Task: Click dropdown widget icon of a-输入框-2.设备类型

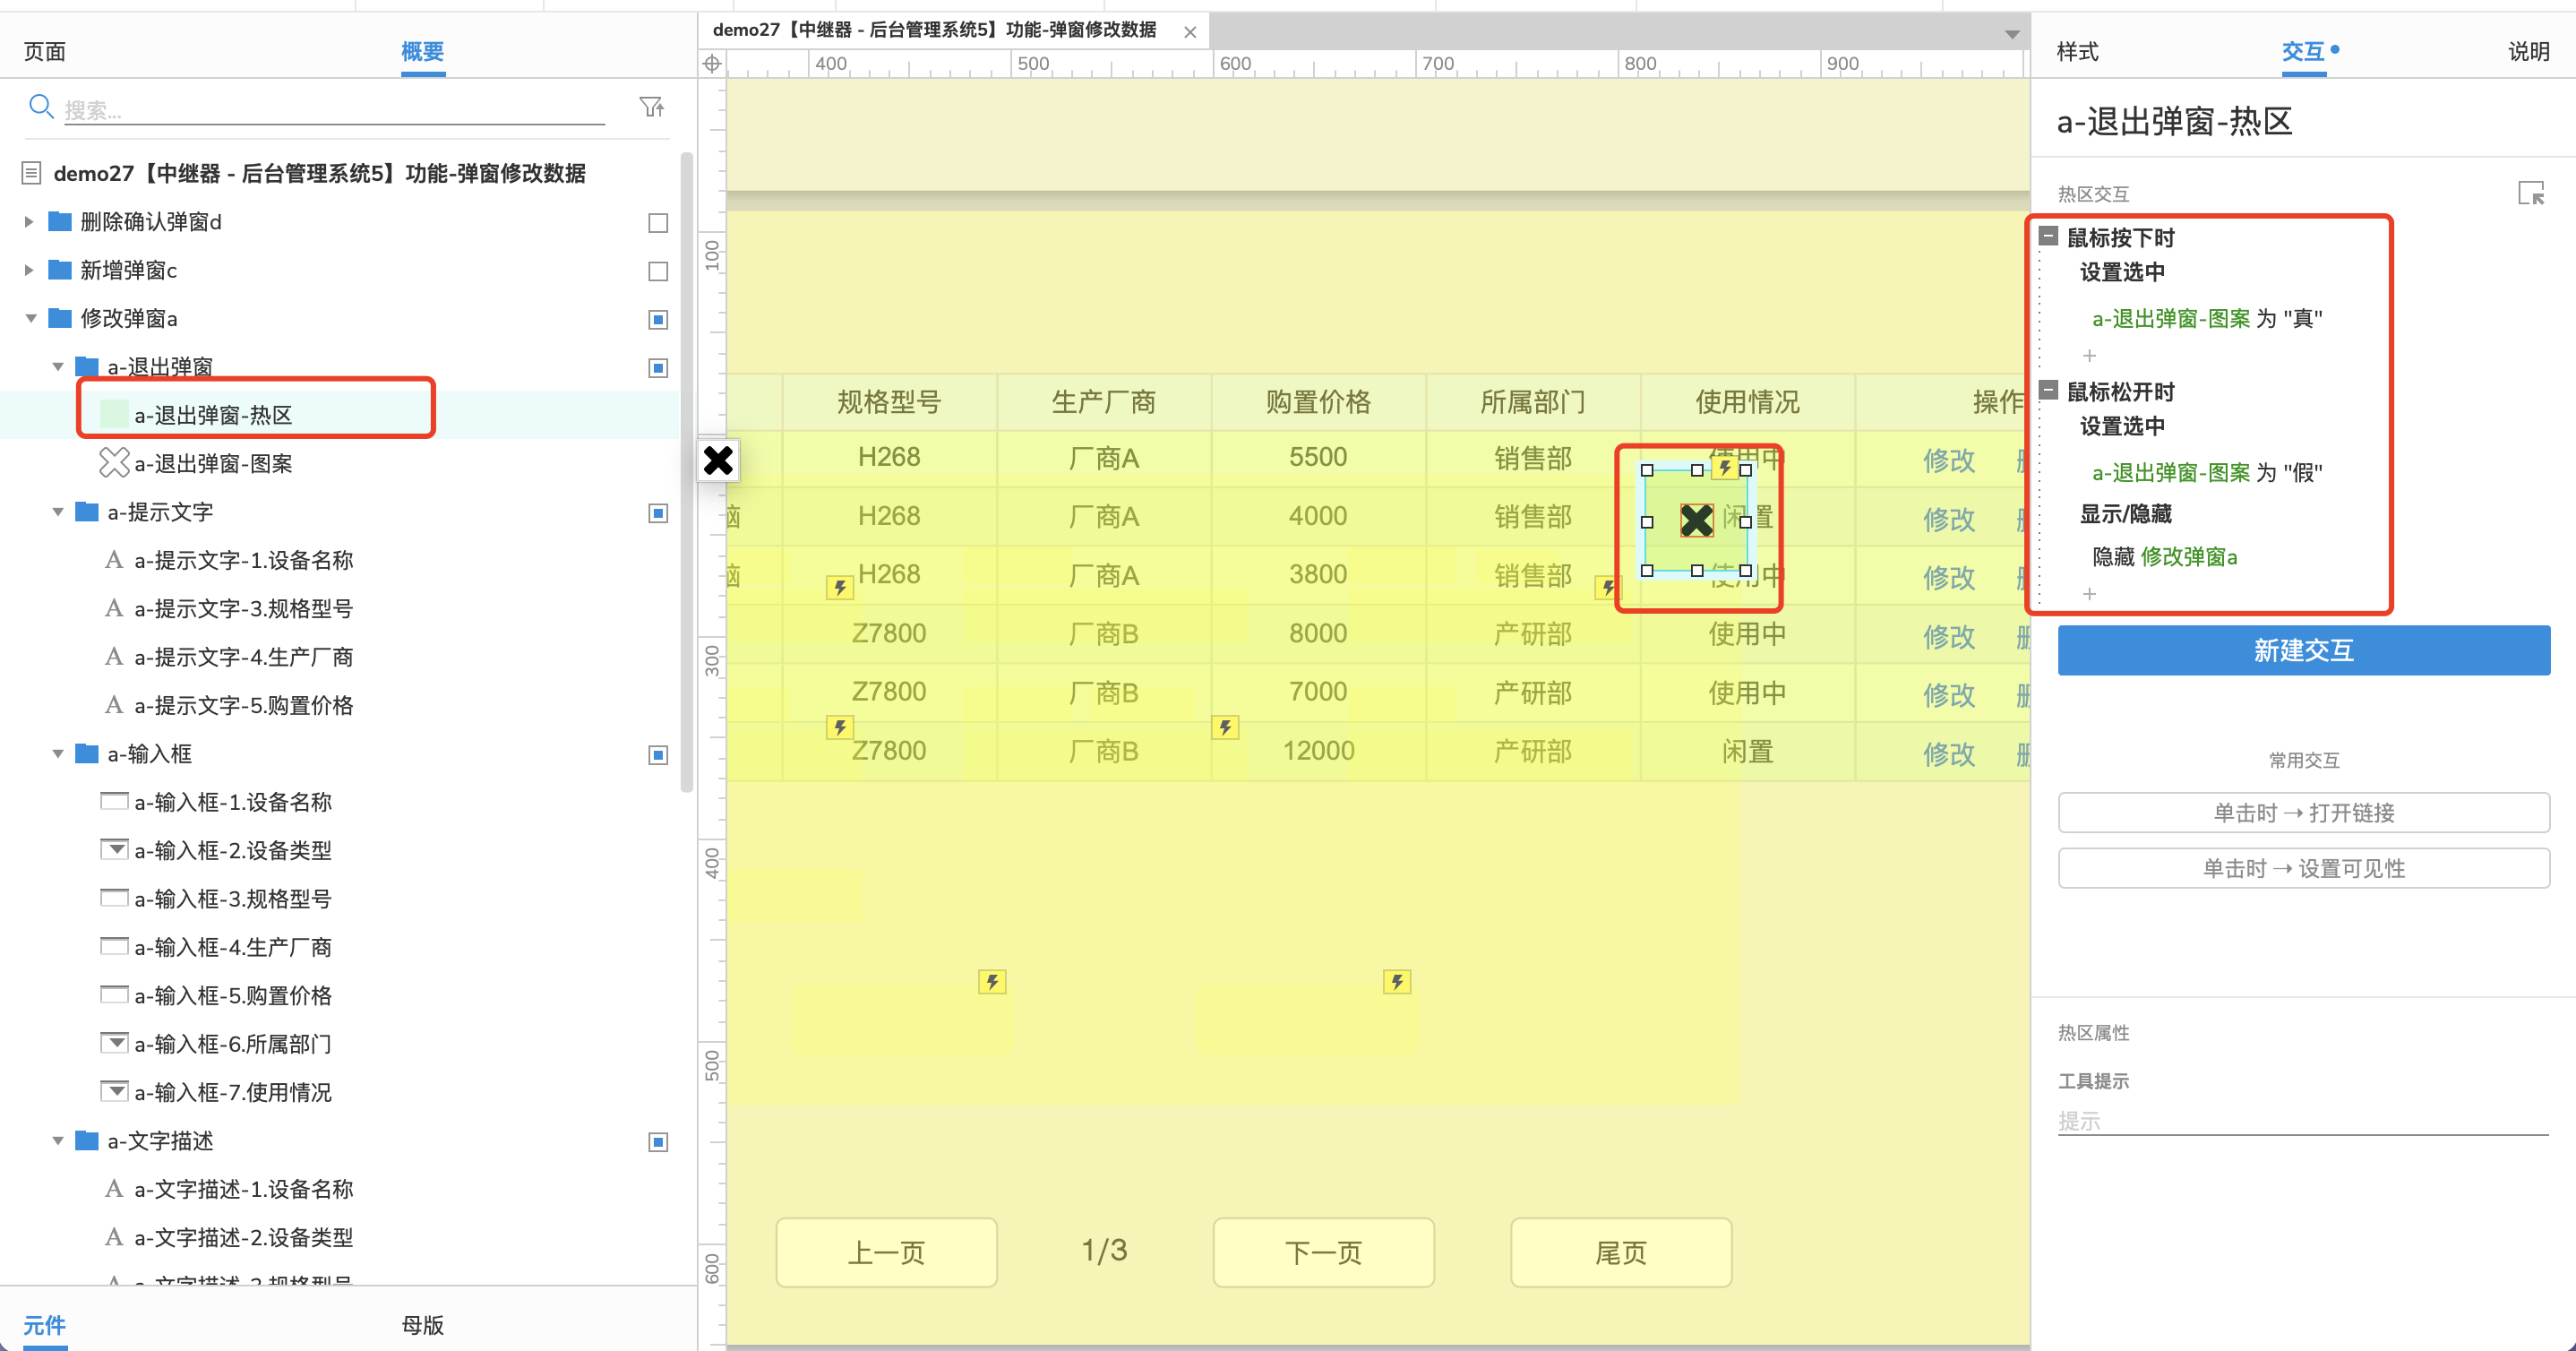Action: point(114,849)
